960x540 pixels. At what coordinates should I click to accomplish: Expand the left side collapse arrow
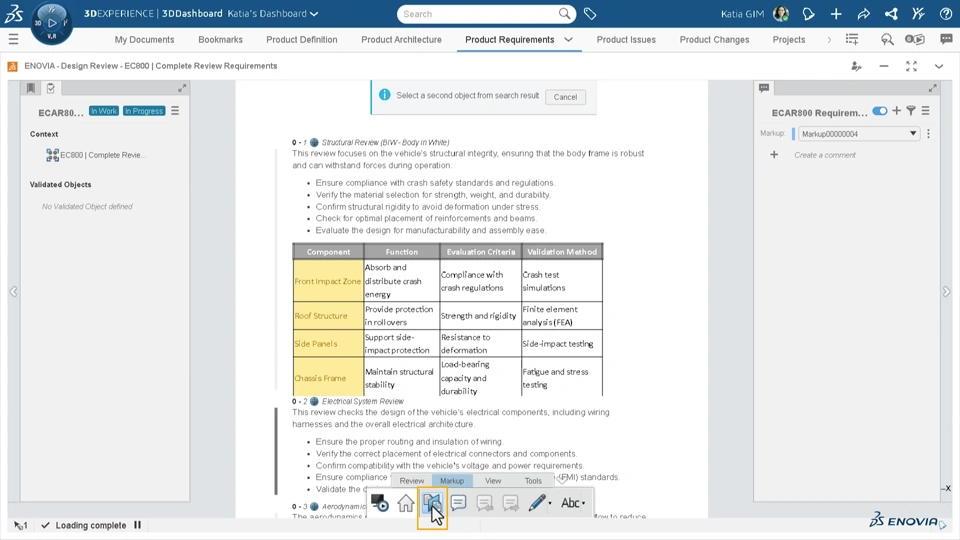[13, 291]
